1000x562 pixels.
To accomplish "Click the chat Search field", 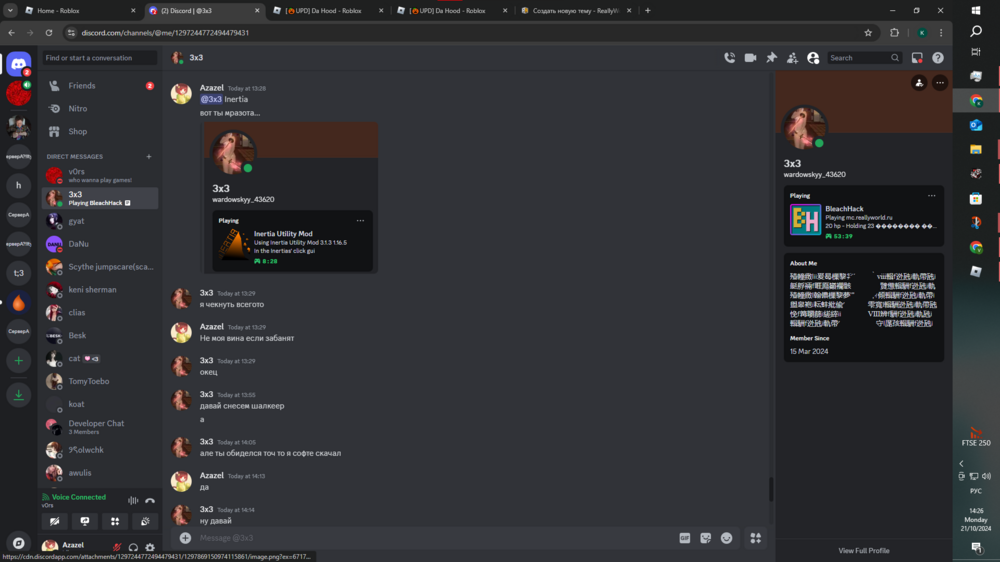I will pyautogui.click(x=864, y=57).
